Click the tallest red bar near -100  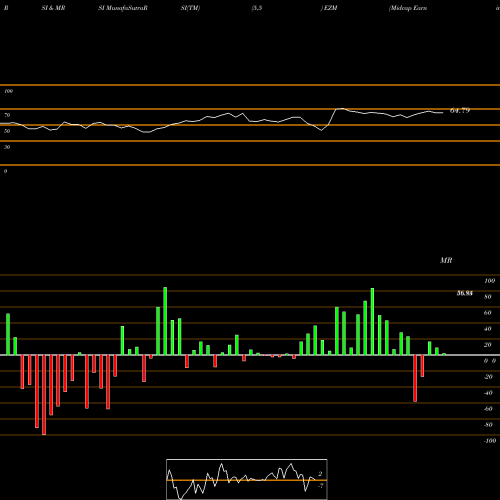tap(44, 395)
